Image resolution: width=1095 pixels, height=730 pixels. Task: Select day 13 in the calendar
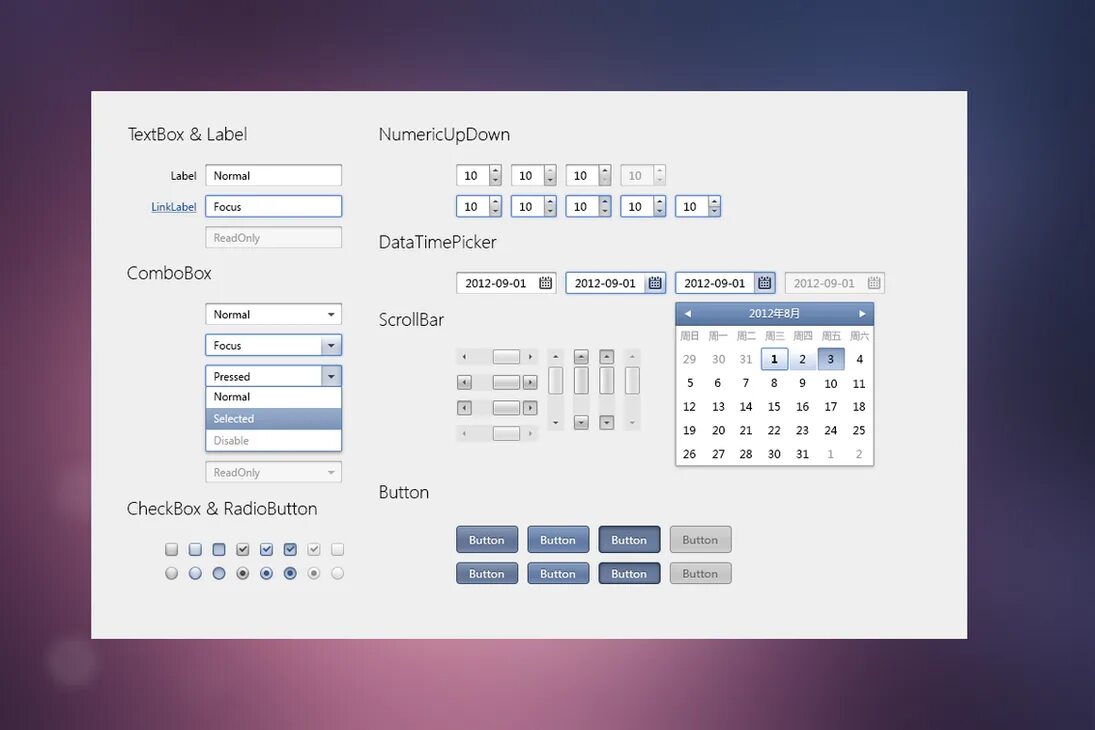[718, 407]
